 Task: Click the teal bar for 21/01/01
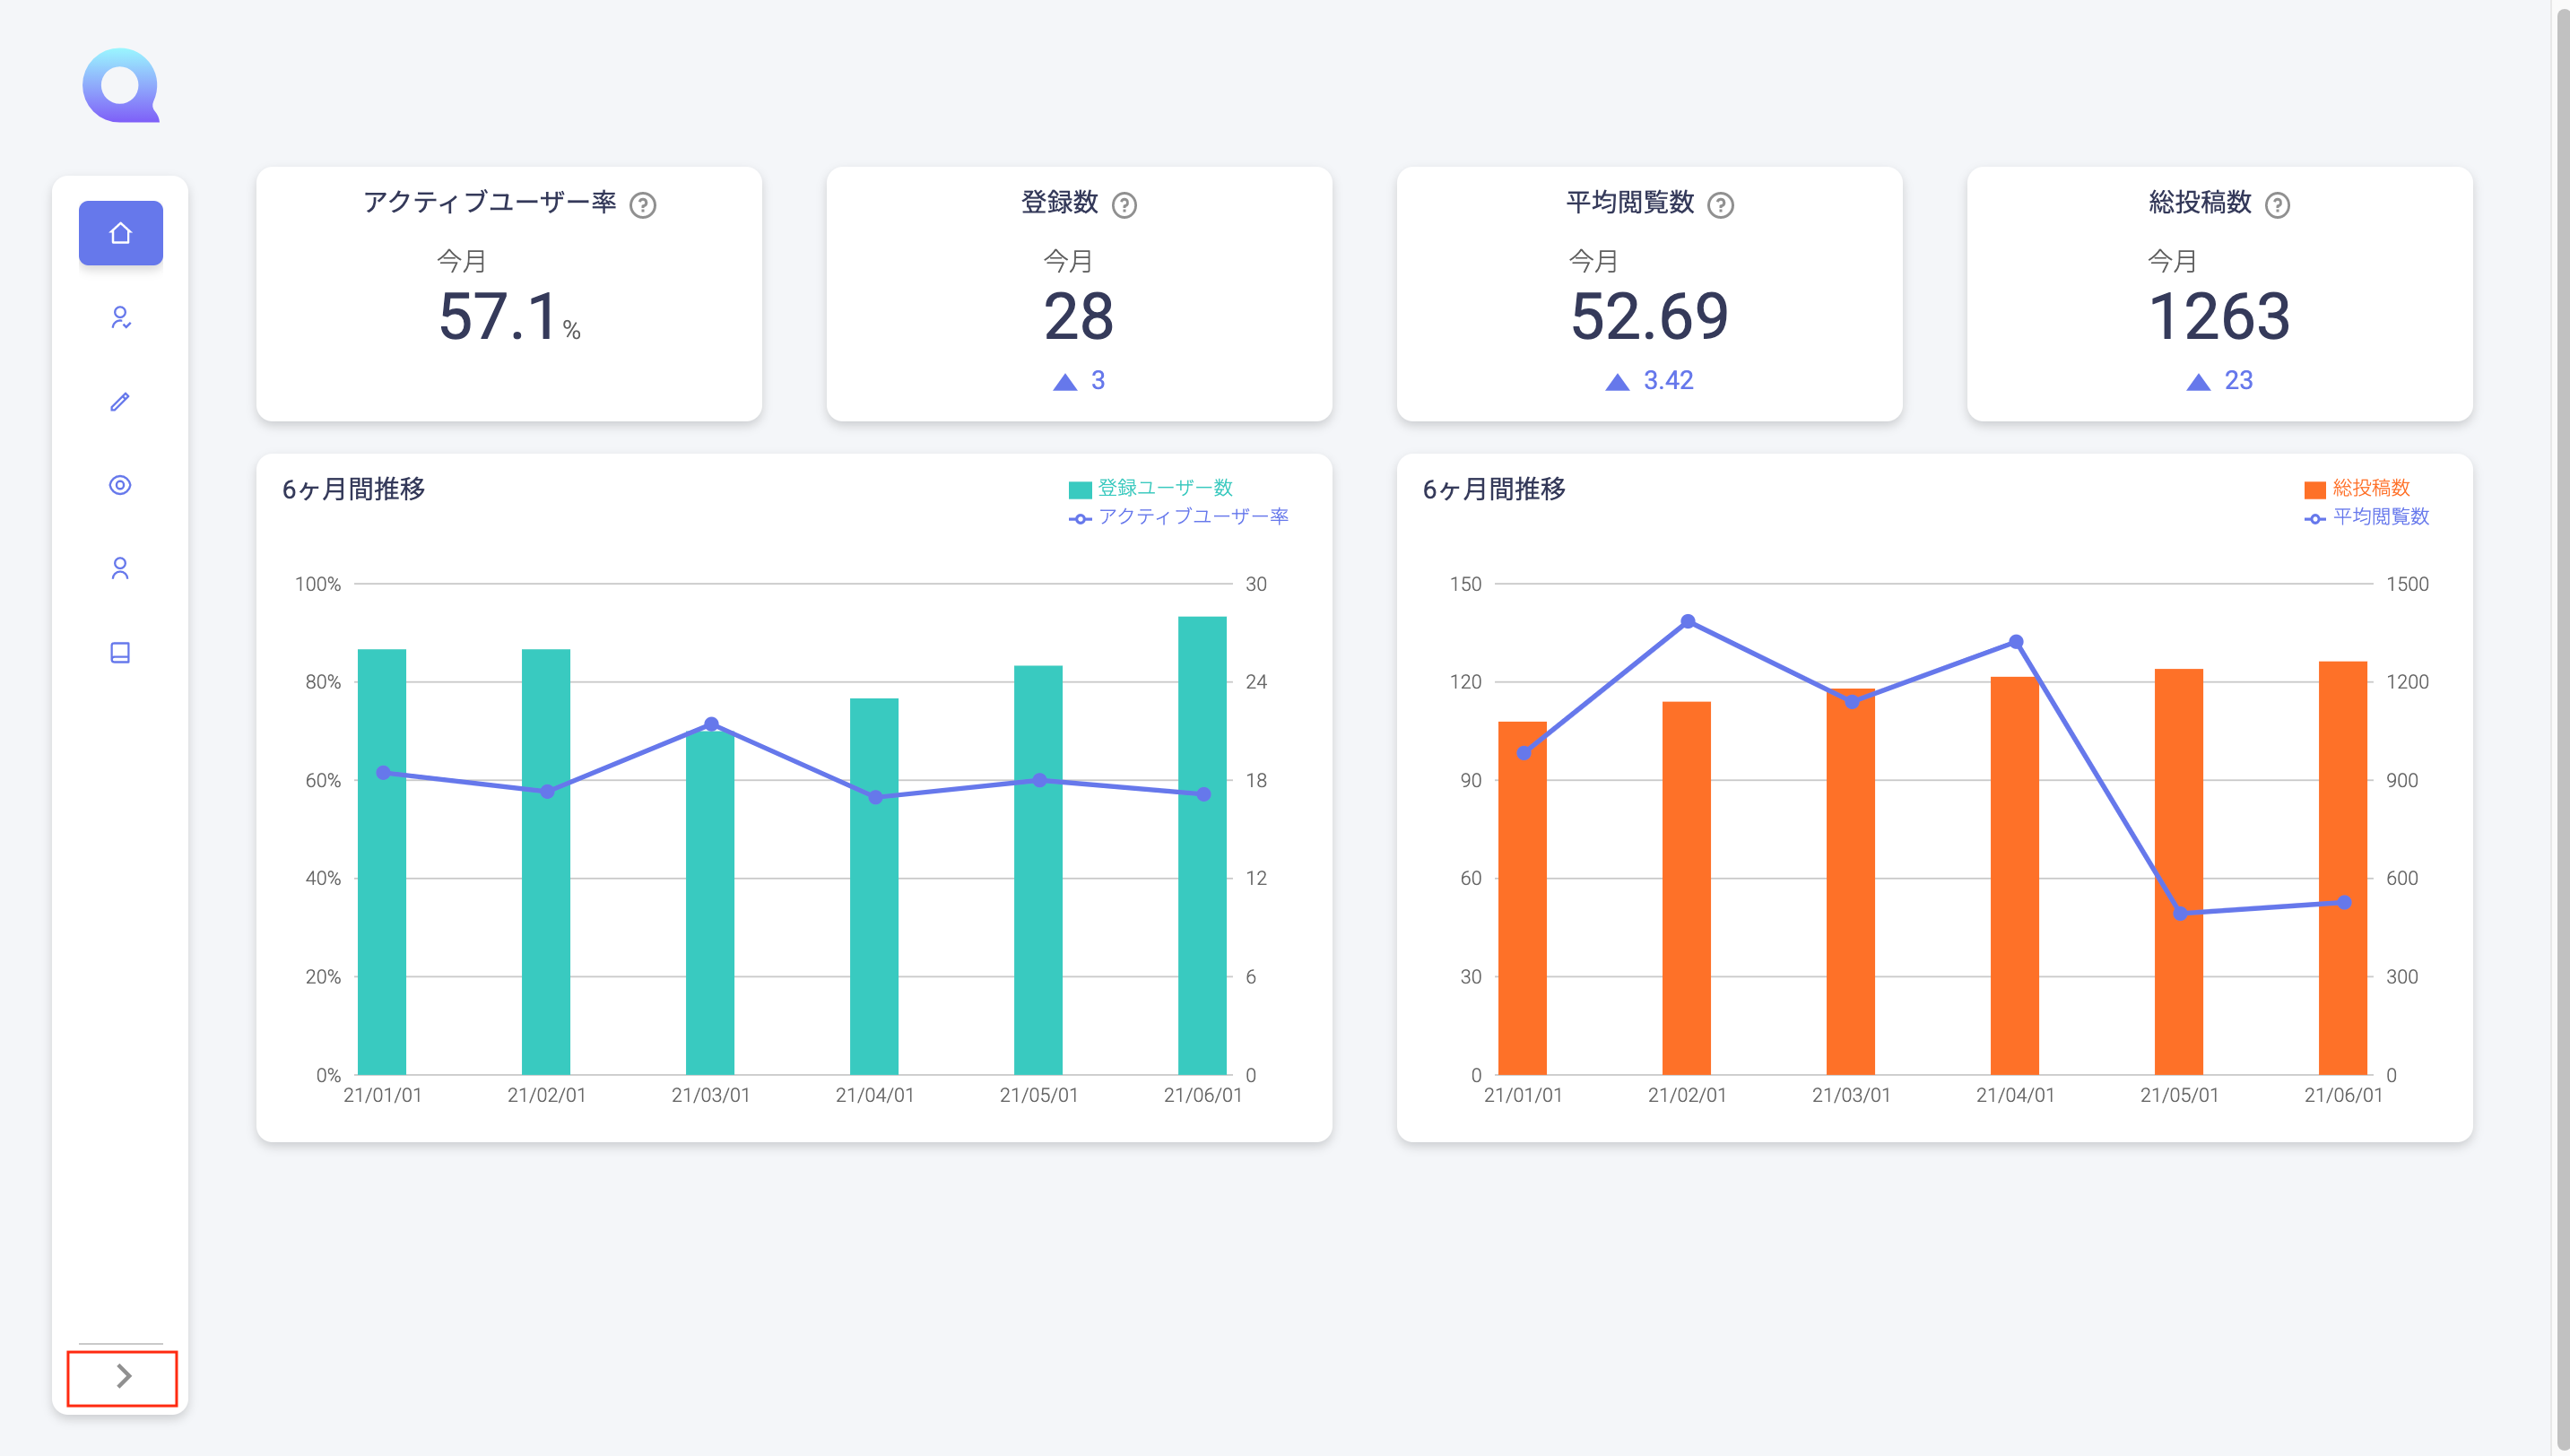click(x=382, y=862)
